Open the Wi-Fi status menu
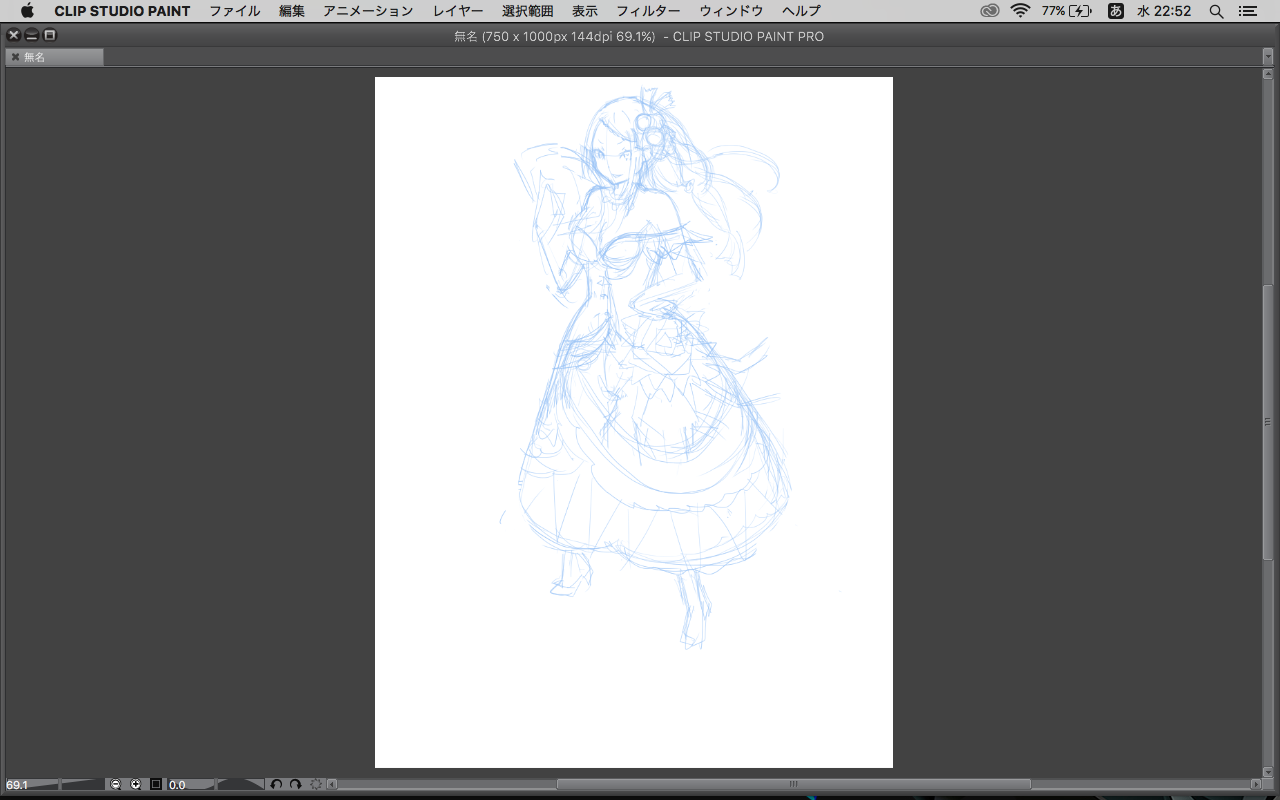Image resolution: width=1280 pixels, height=800 pixels. coord(1020,11)
